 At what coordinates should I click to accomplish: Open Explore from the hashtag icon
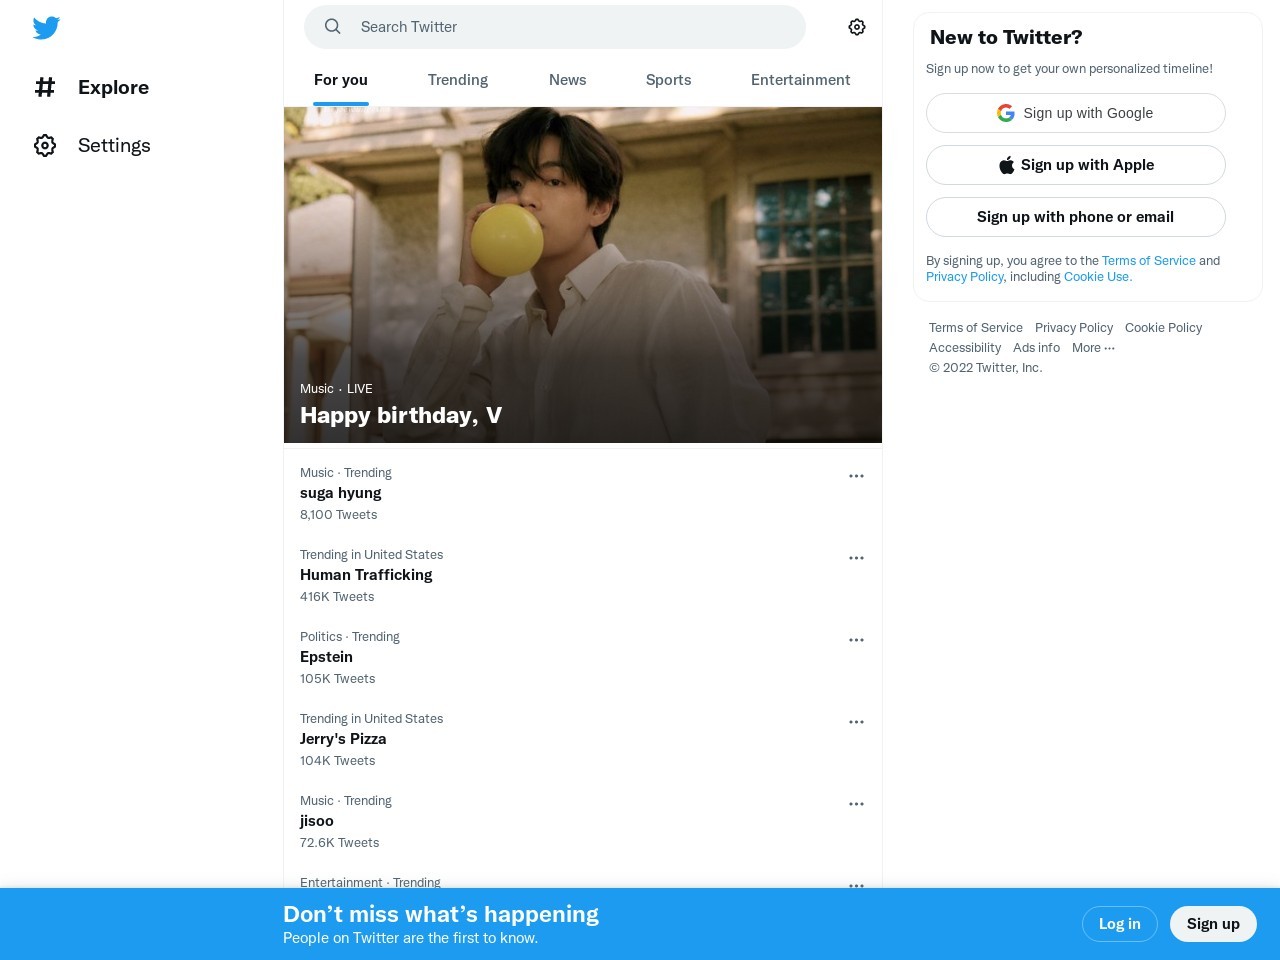click(x=45, y=87)
